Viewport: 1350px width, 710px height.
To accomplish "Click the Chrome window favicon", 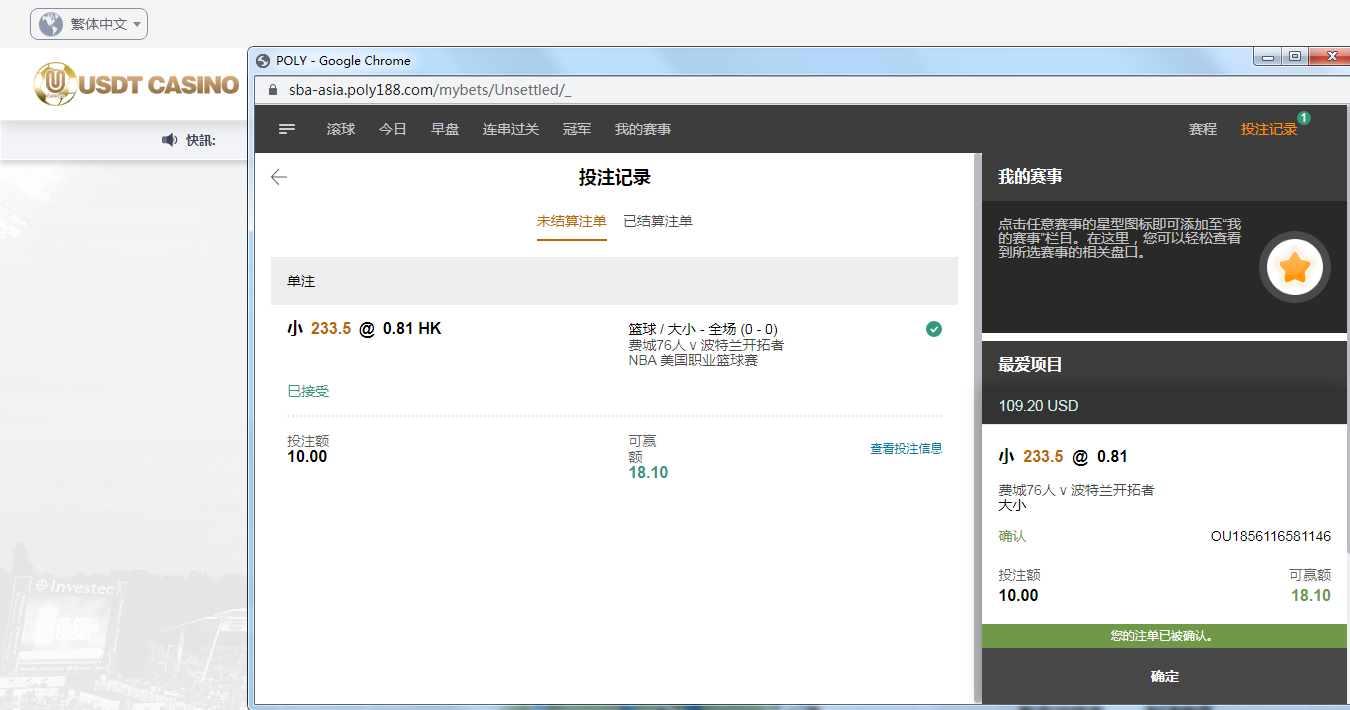I will point(264,60).
